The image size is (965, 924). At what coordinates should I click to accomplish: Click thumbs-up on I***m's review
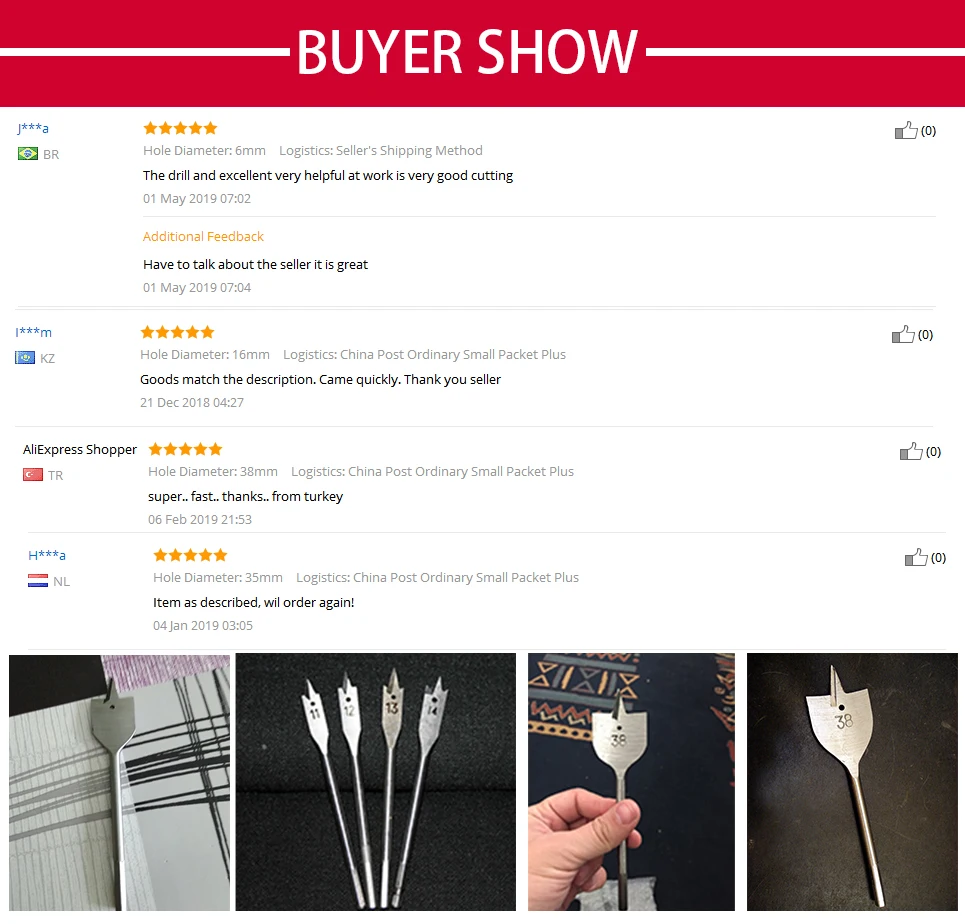pyautogui.click(x=903, y=334)
